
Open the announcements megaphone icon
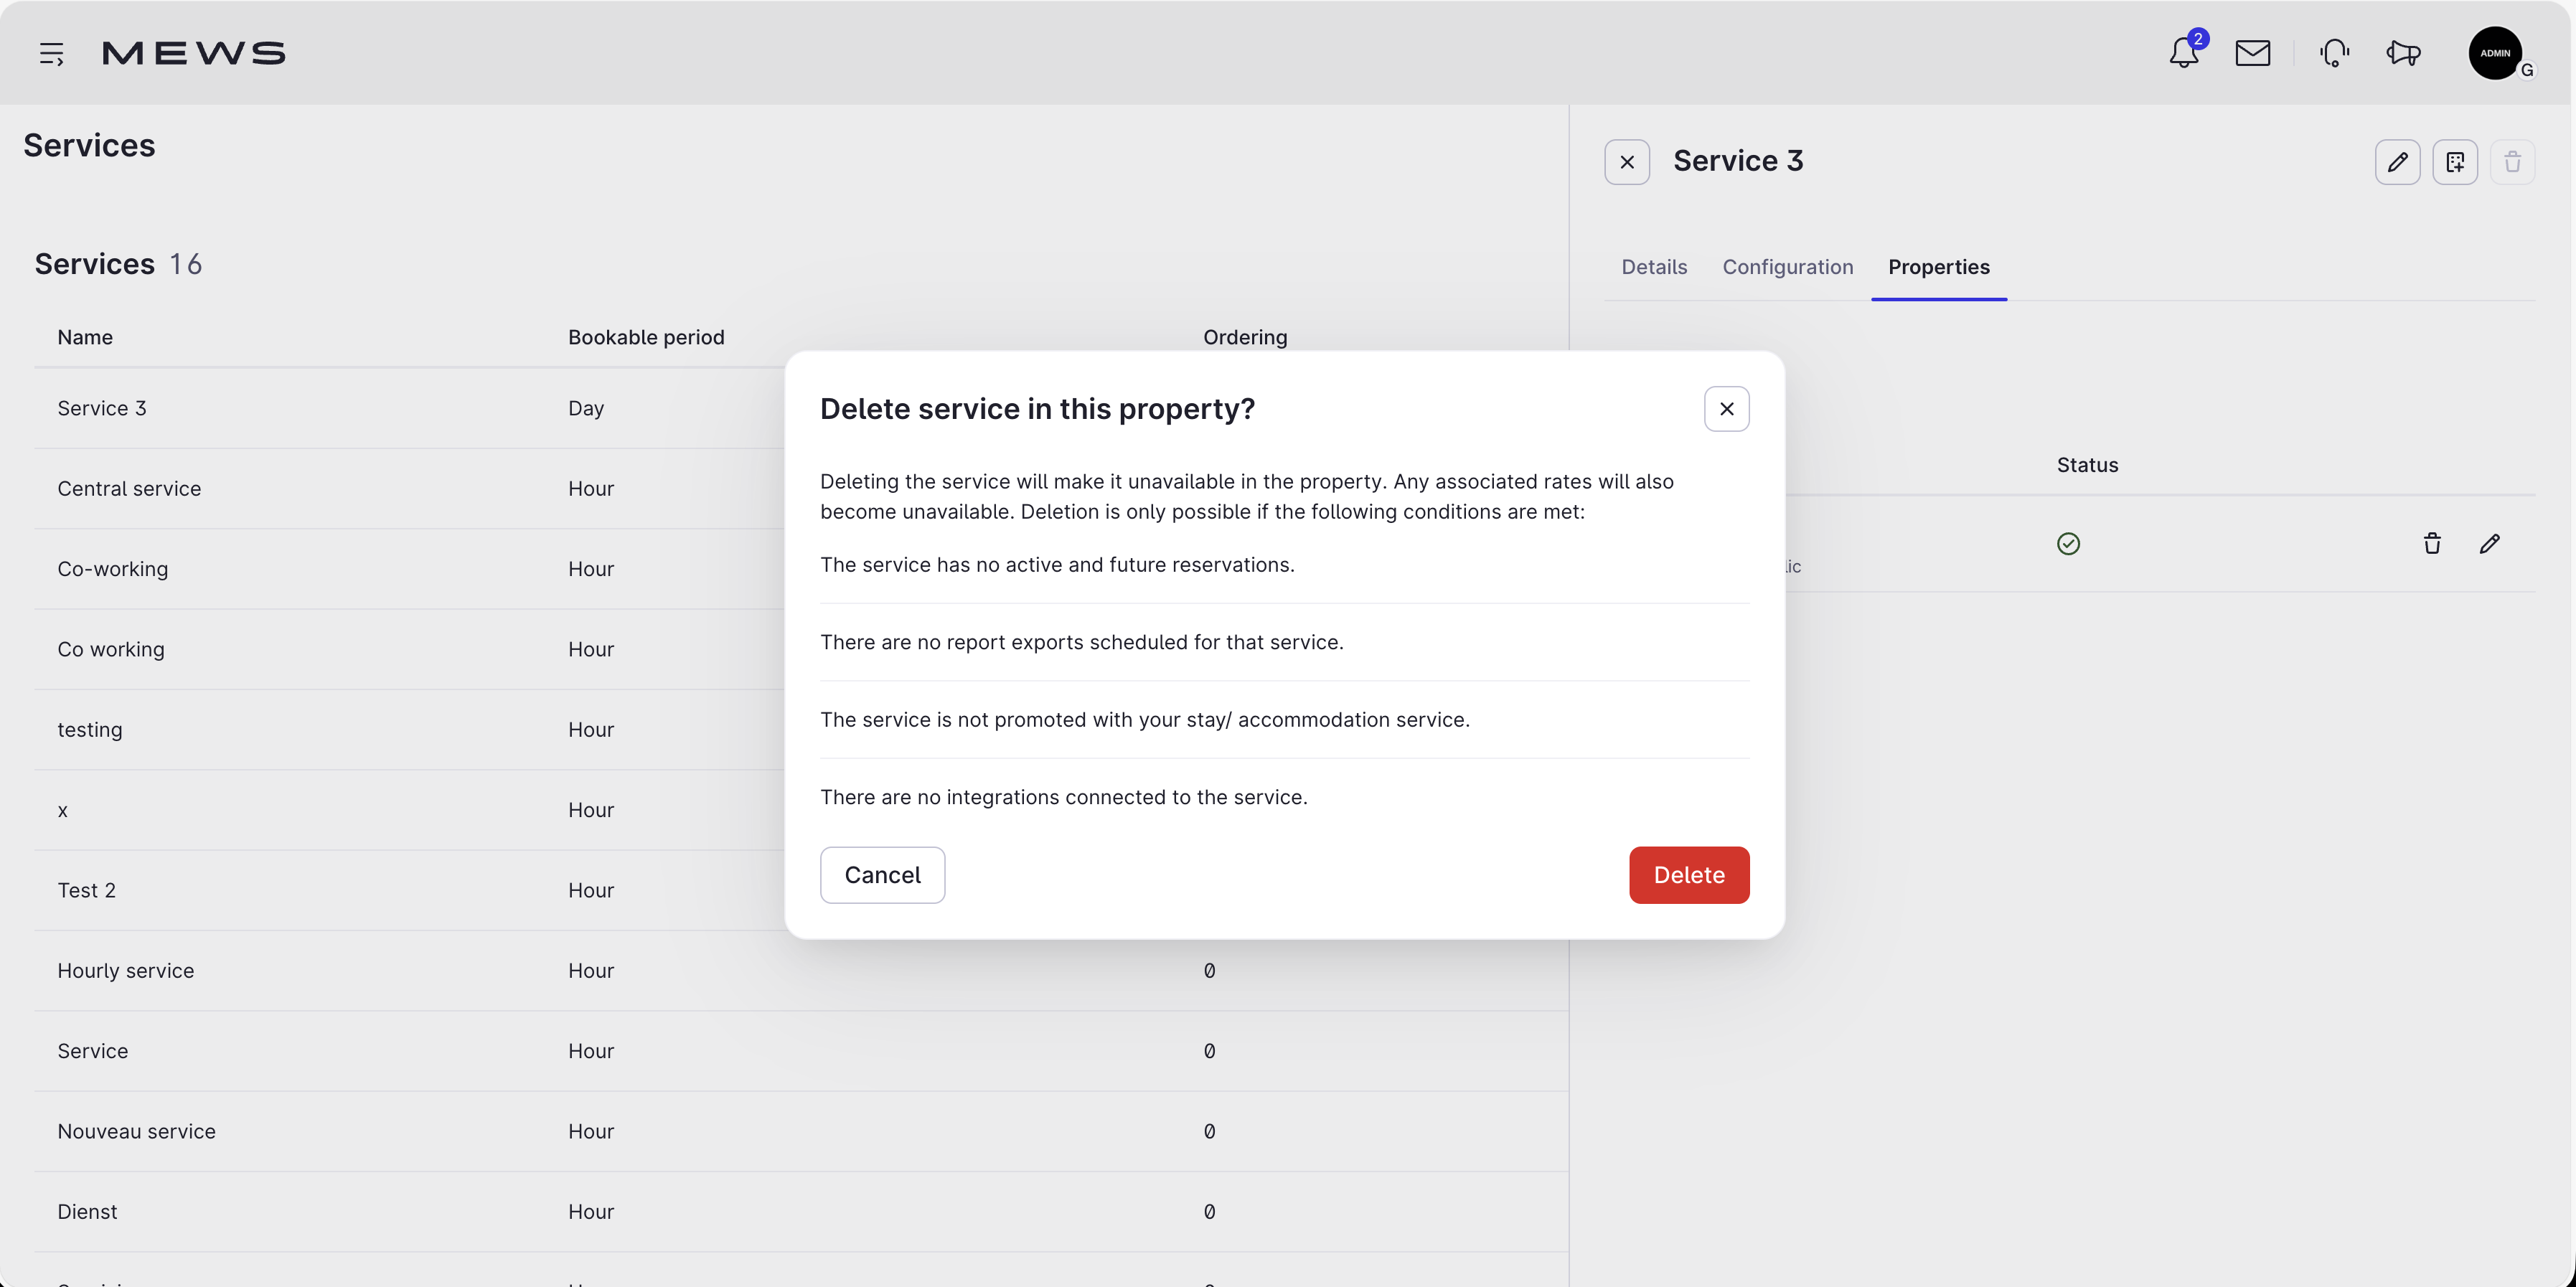click(2403, 53)
